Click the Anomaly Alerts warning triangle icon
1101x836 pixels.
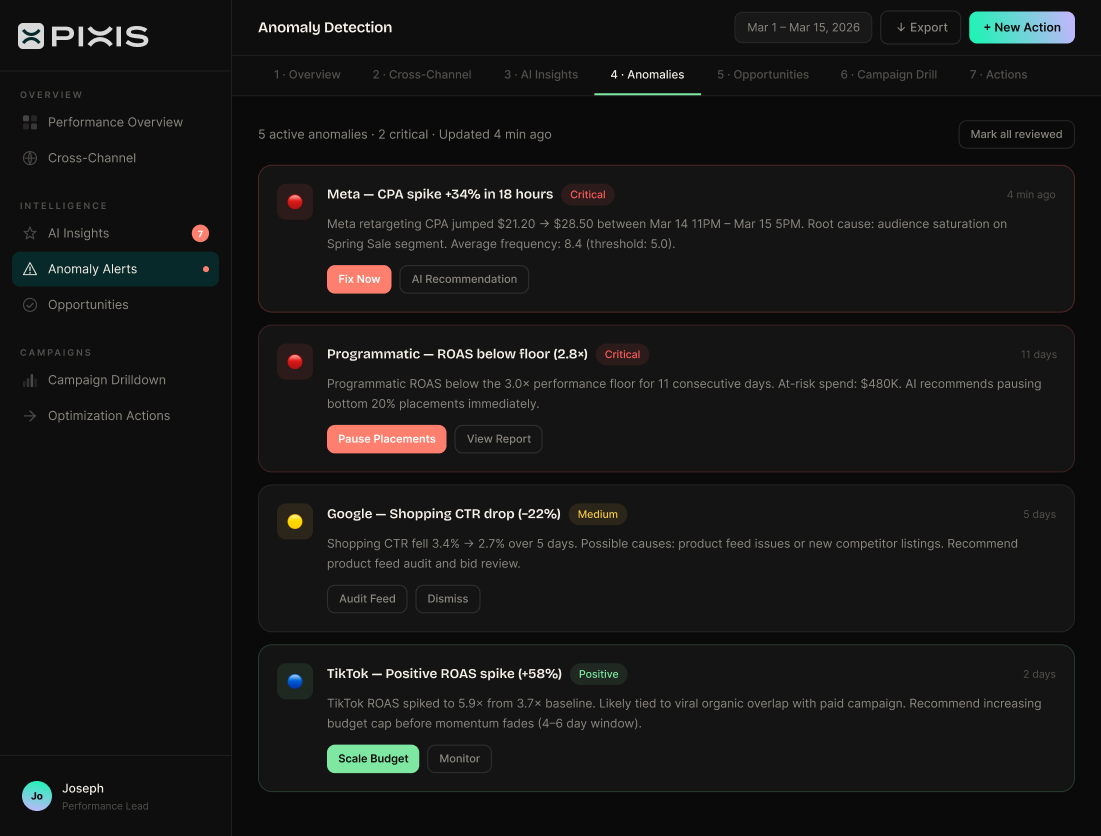tap(30, 269)
